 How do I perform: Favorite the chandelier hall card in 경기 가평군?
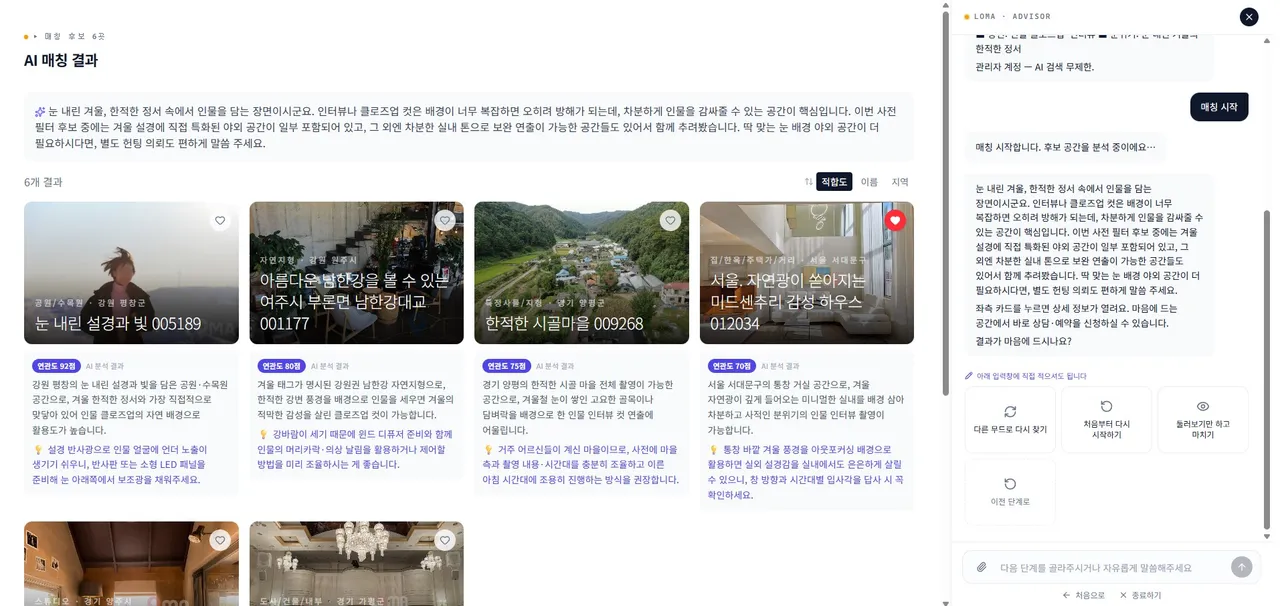(445, 540)
